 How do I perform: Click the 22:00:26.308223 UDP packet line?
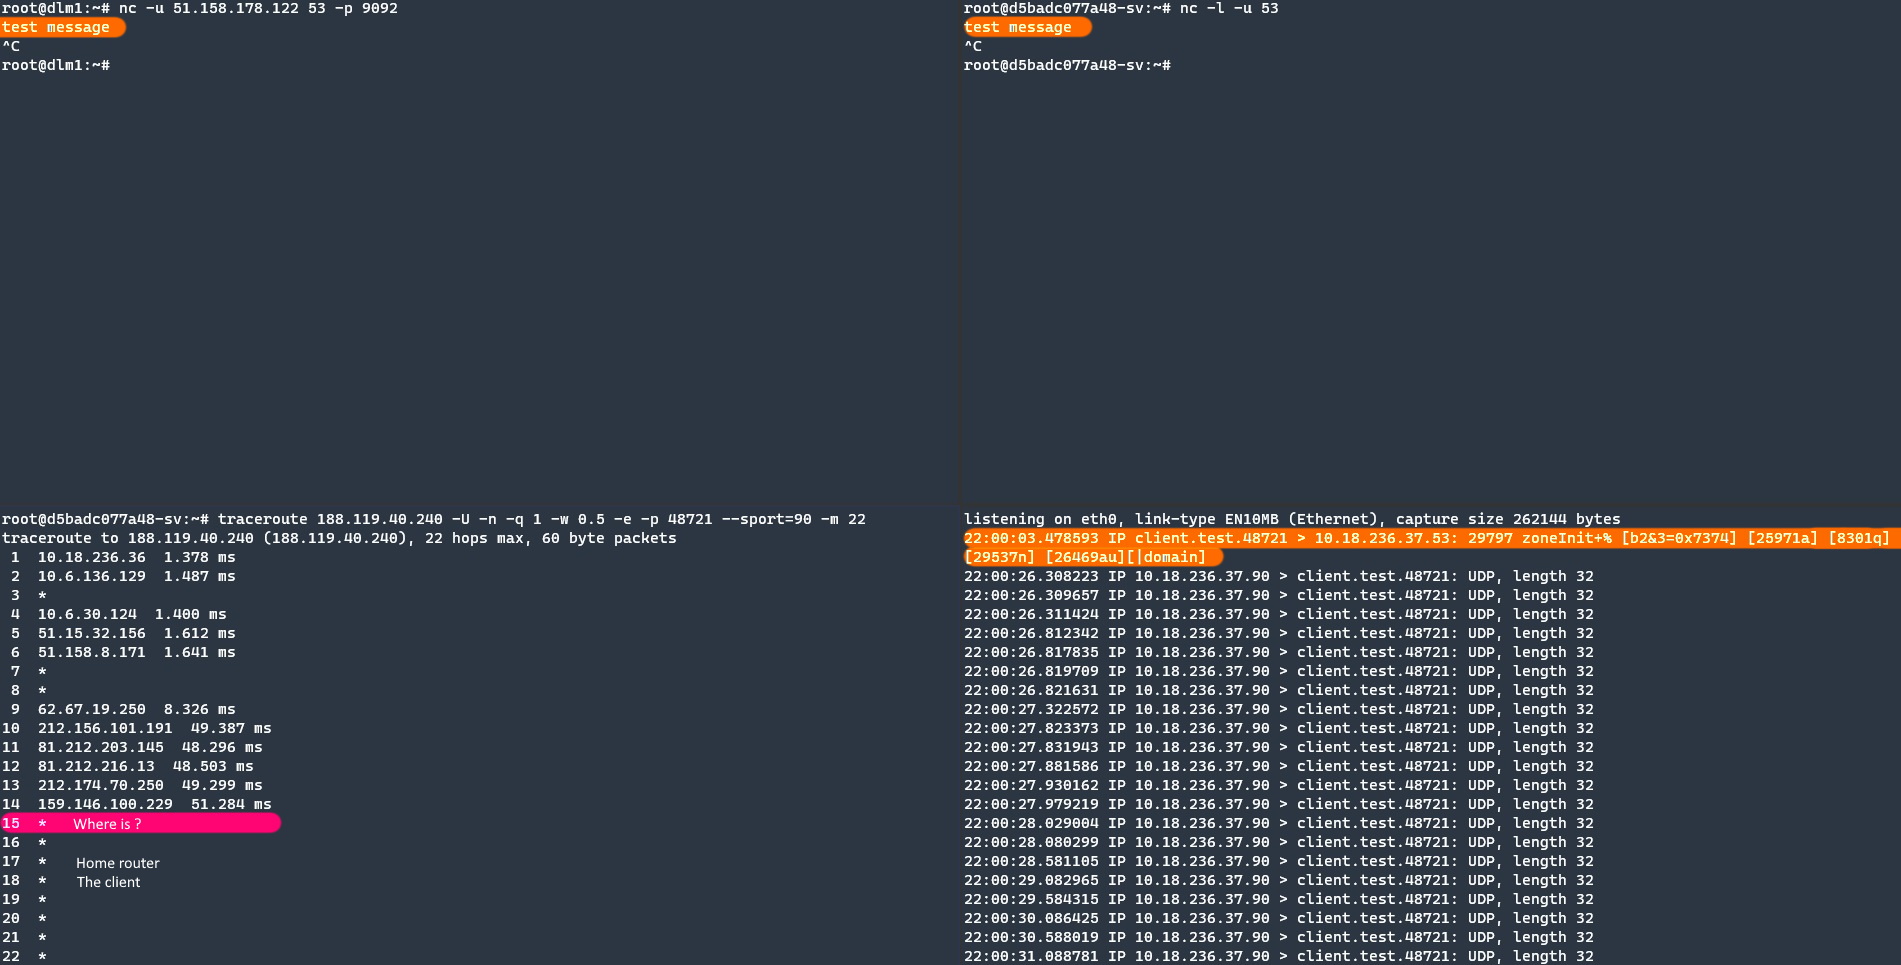[x=1278, y=576]
